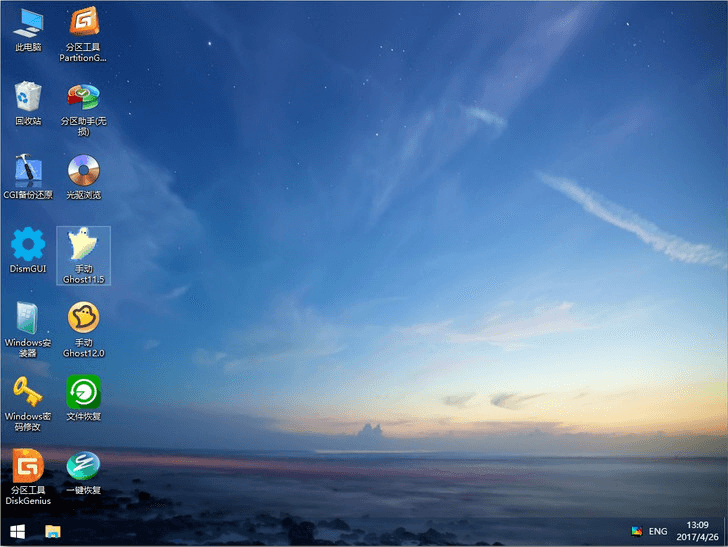
Task: Open the DismGUI gear icon
Action: coord(28,245)
